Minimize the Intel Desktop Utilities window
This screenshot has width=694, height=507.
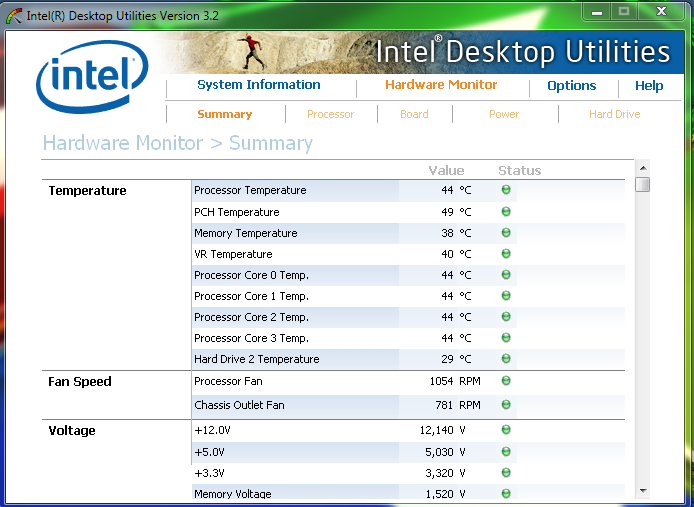click(x=597, y=12)
